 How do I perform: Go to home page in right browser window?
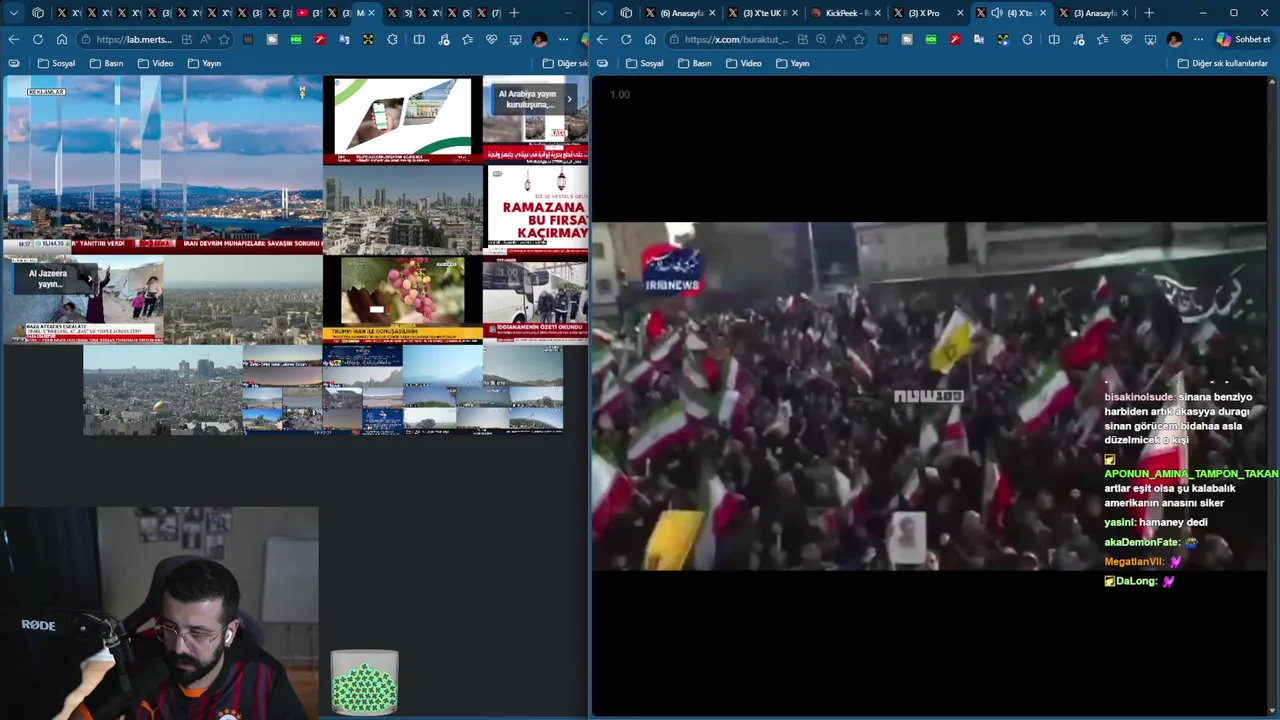[650, 39]
